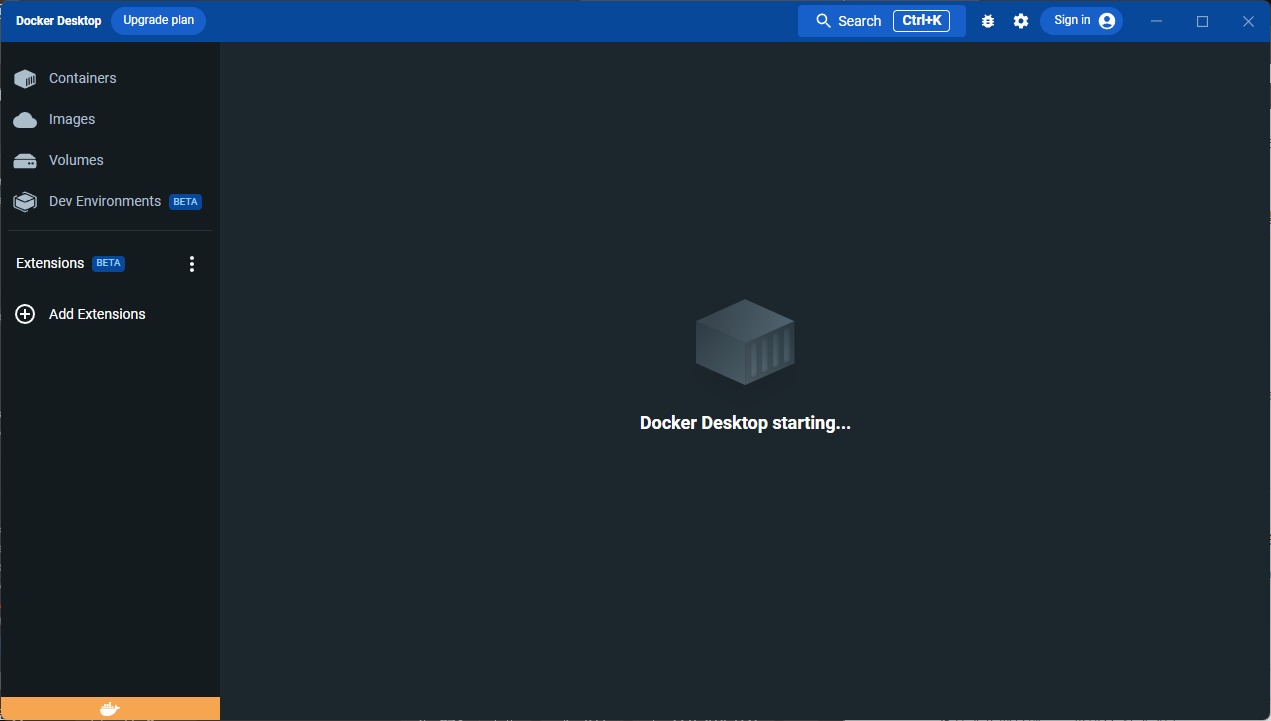Image resolution: width=1271 pixels, height=721 pixels.
Task: Open Settings via the gear icon
Action: [x=1020, y=21]
